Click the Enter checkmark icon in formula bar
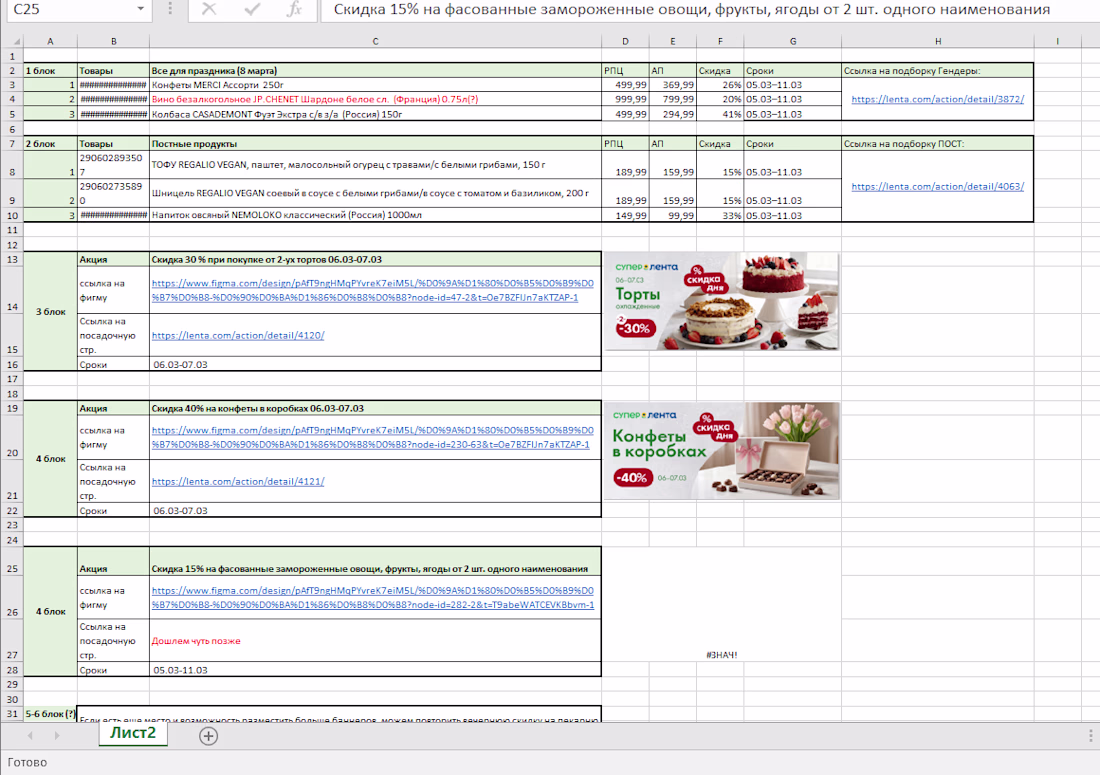 coord(252,9)
